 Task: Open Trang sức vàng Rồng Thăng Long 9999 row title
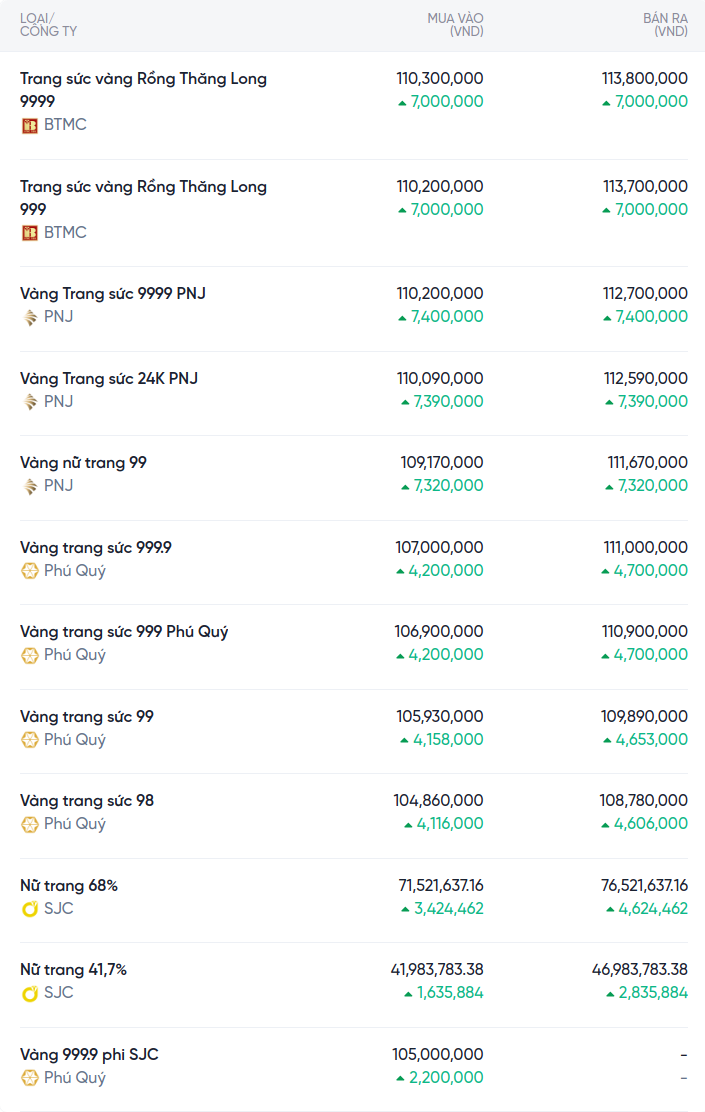pos(143,90)
